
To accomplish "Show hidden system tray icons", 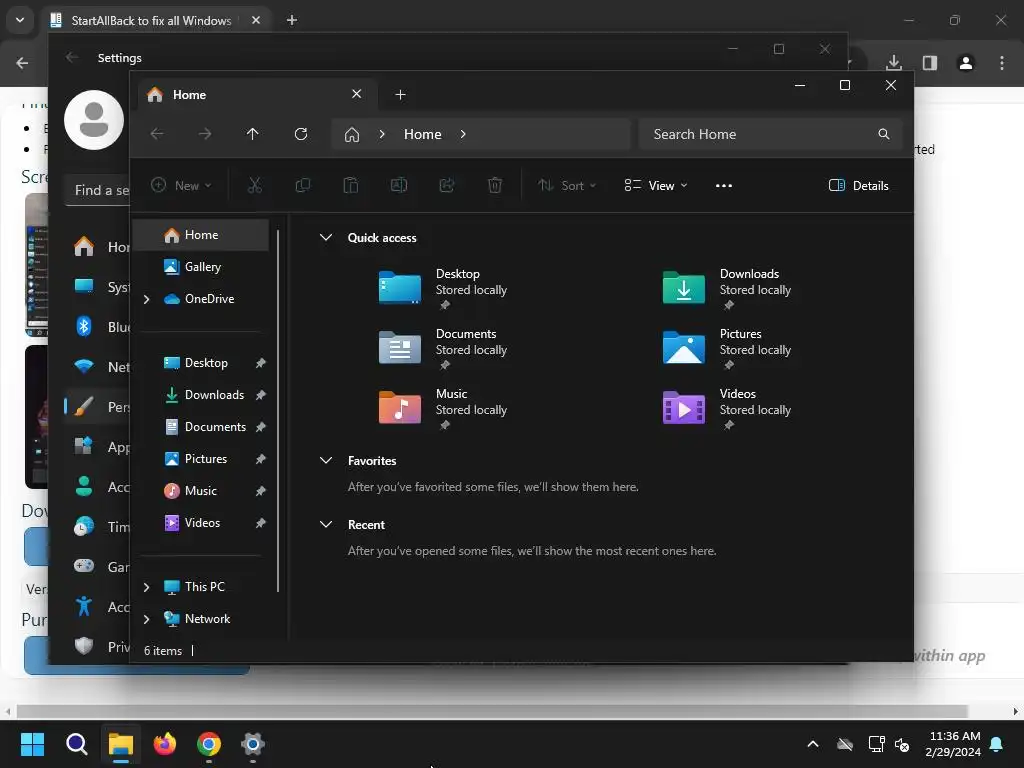I will (x=813, y=744).
